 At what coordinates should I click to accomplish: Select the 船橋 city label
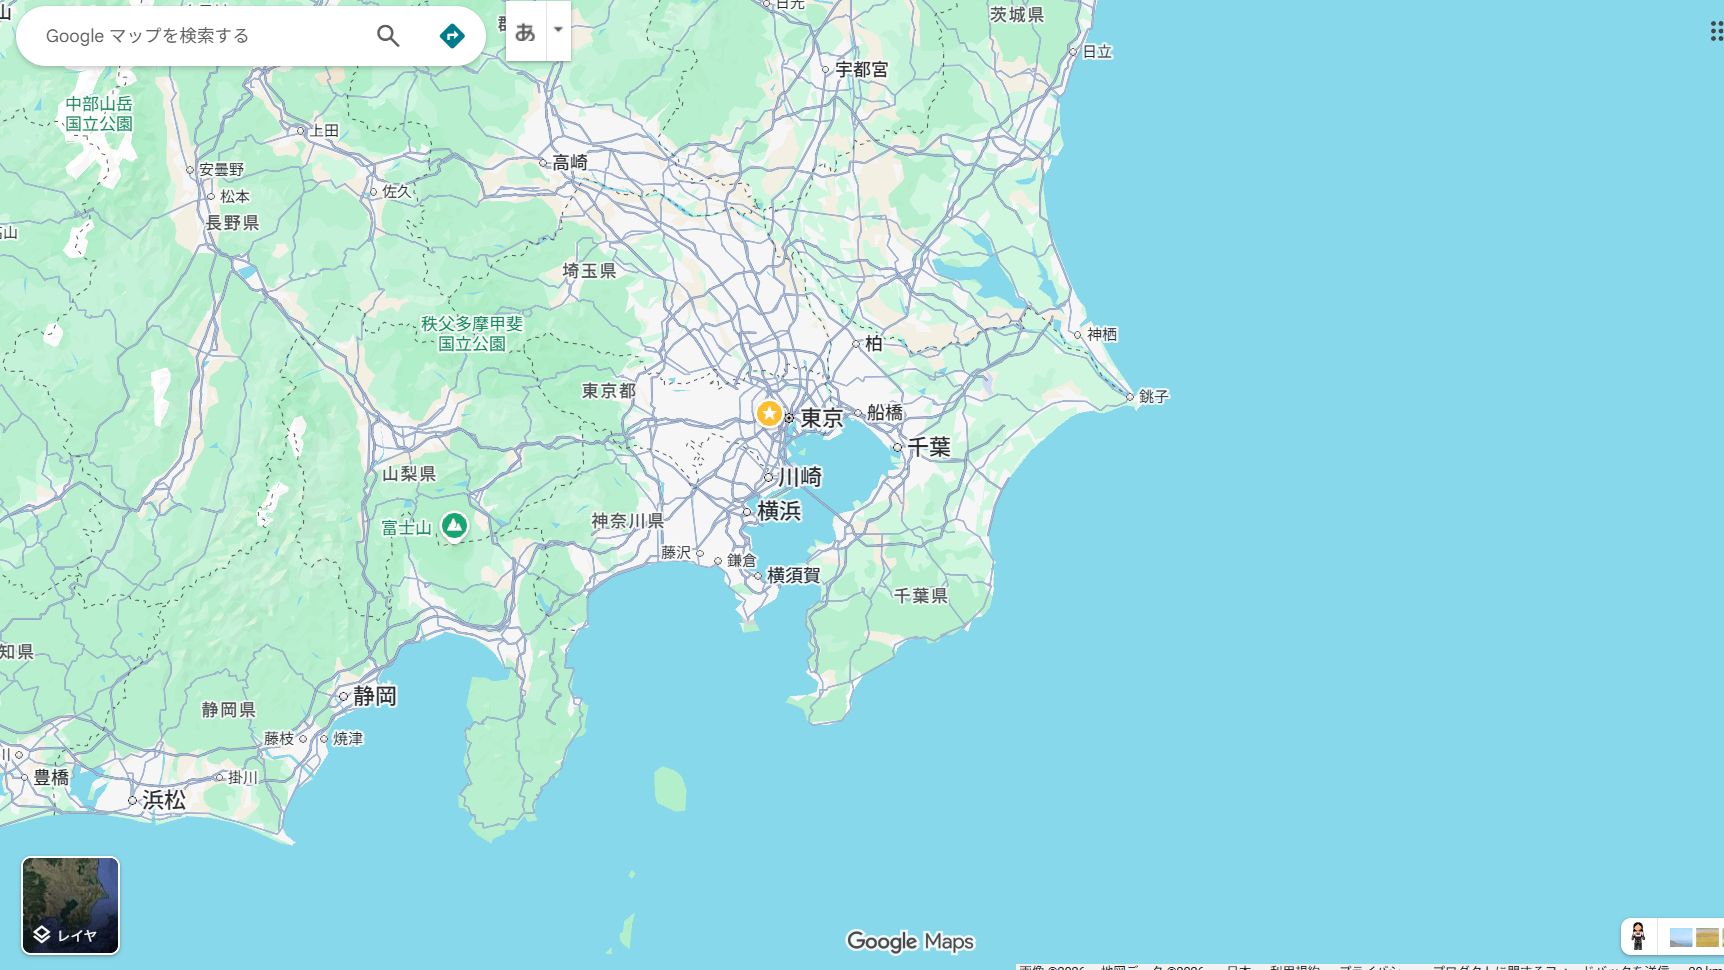point(885,412)
